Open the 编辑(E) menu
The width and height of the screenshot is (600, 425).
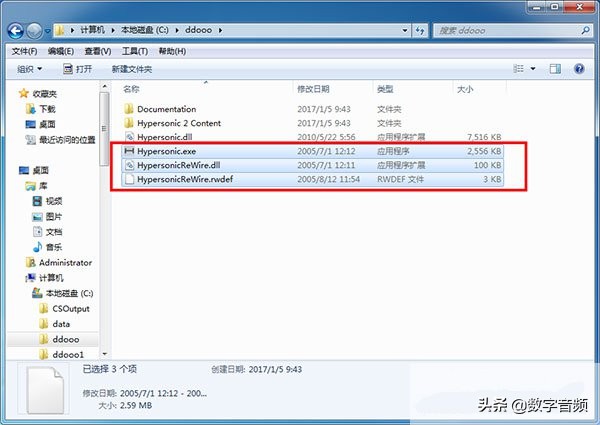click(x=61, y=51)
